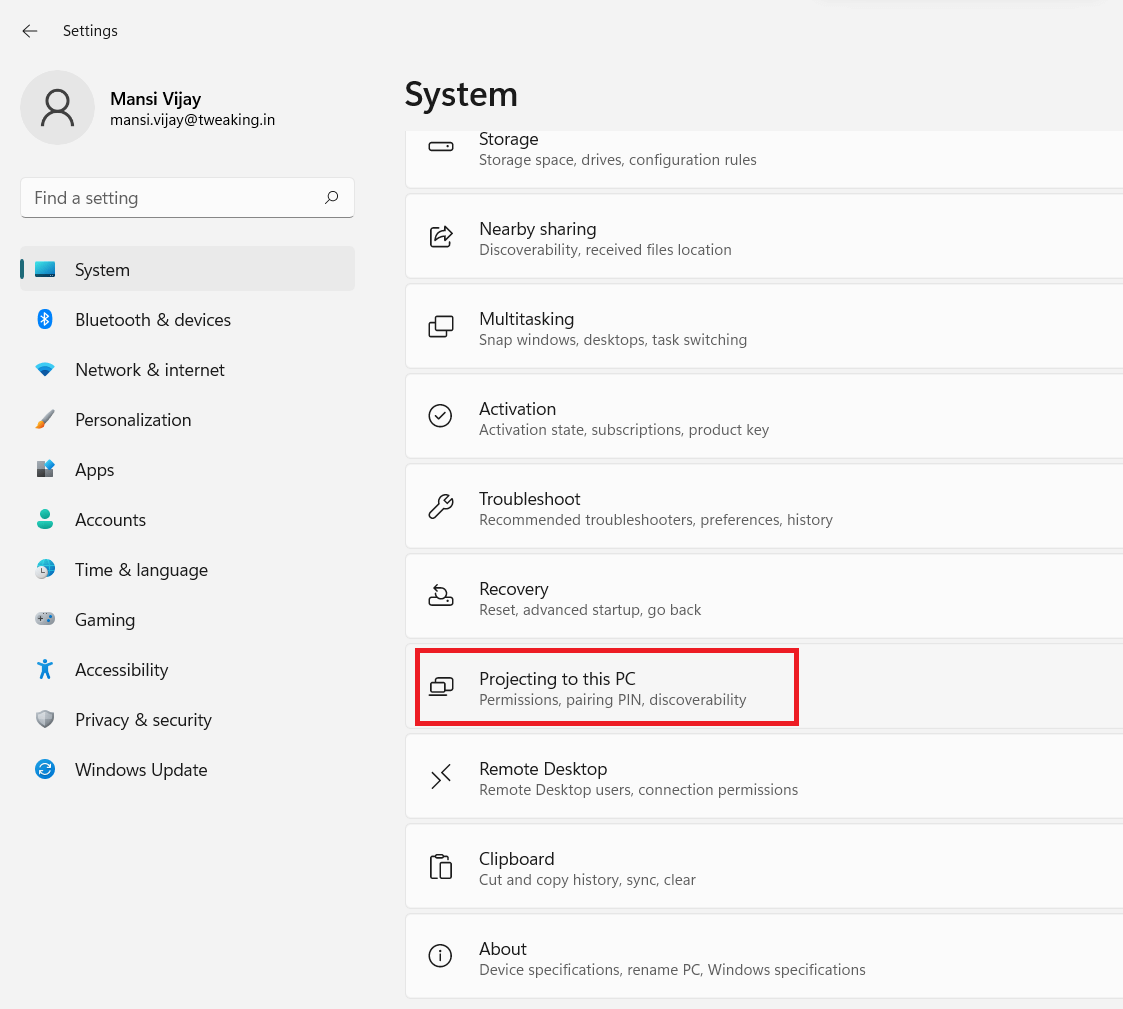Open Multitasking via its windows icon
Screen dimensions: 1123x1009
tap(441, 326)
